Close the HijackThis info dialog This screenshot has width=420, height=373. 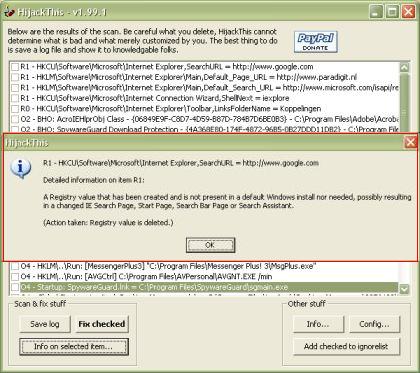tap(410, 142)
